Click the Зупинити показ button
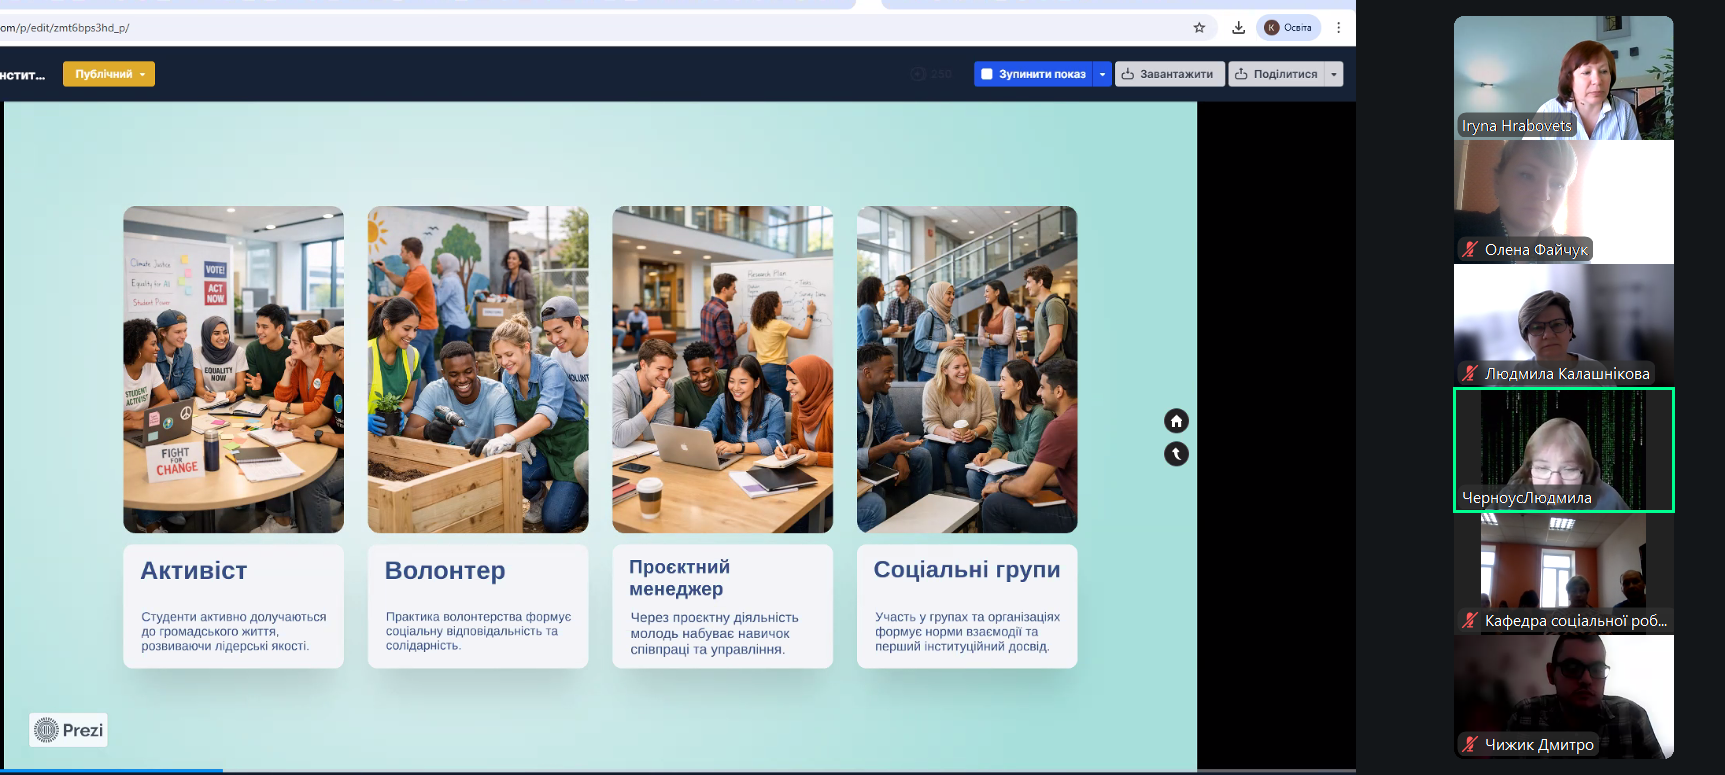 (1033, 74)
